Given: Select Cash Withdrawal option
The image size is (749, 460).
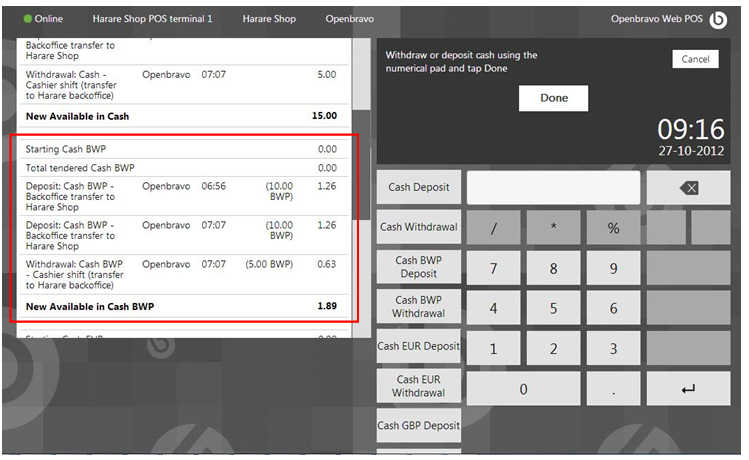Looking at the screenshot, I should pyautogui.click(x=419, y=227).
